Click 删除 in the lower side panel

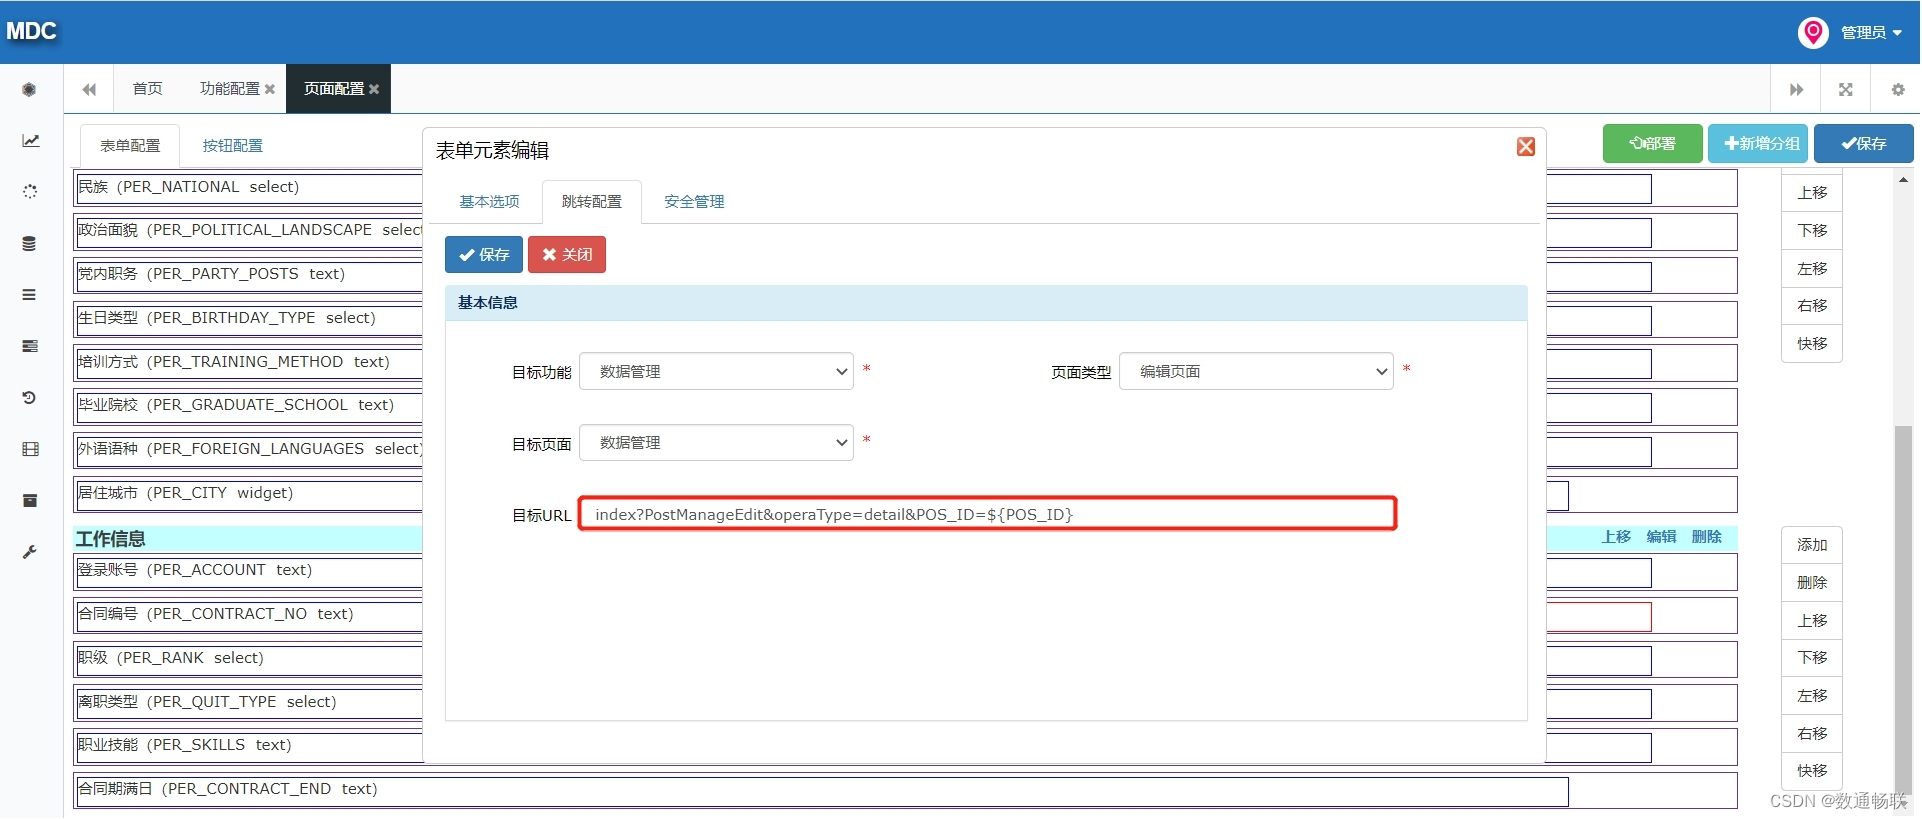[x=1812, y=583]
